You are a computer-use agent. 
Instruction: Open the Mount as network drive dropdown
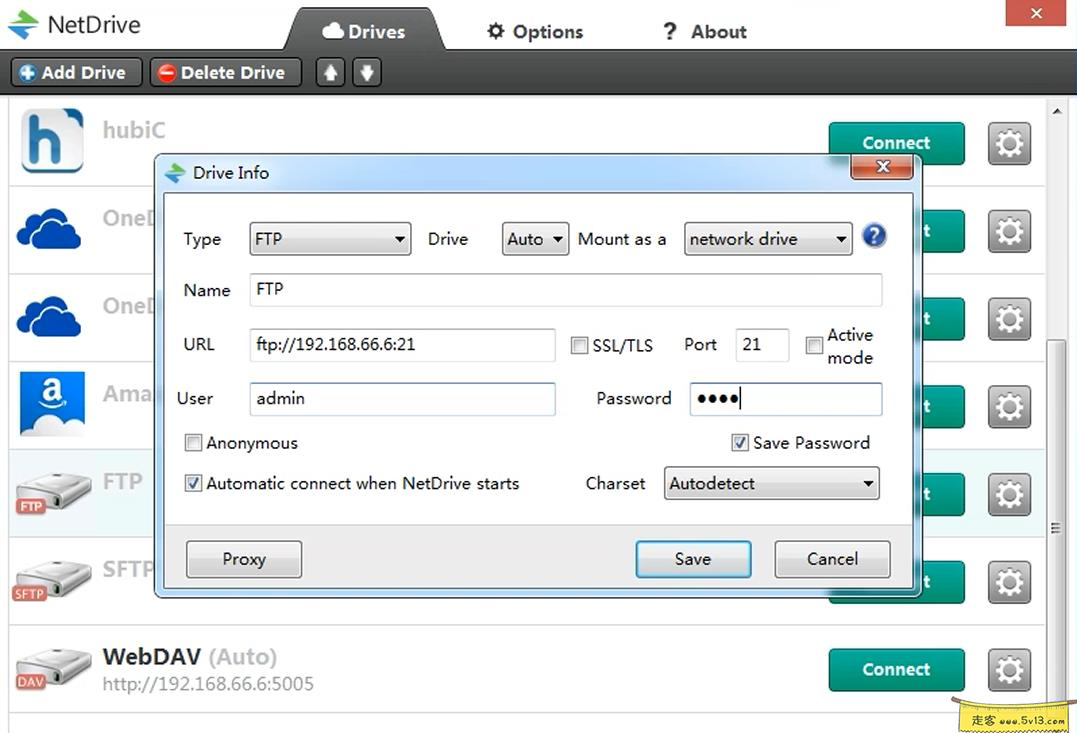pyautogui.click(x=768, y=239)
